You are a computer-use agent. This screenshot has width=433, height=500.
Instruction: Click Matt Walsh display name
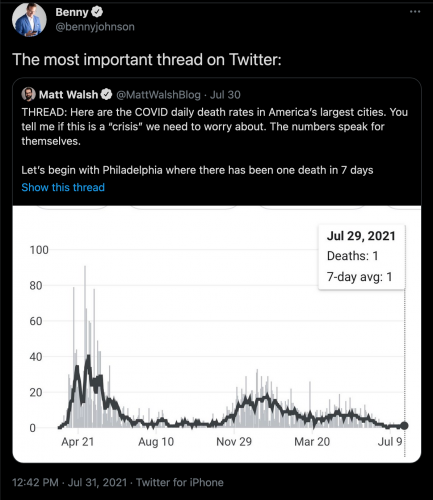pos(68,95)
